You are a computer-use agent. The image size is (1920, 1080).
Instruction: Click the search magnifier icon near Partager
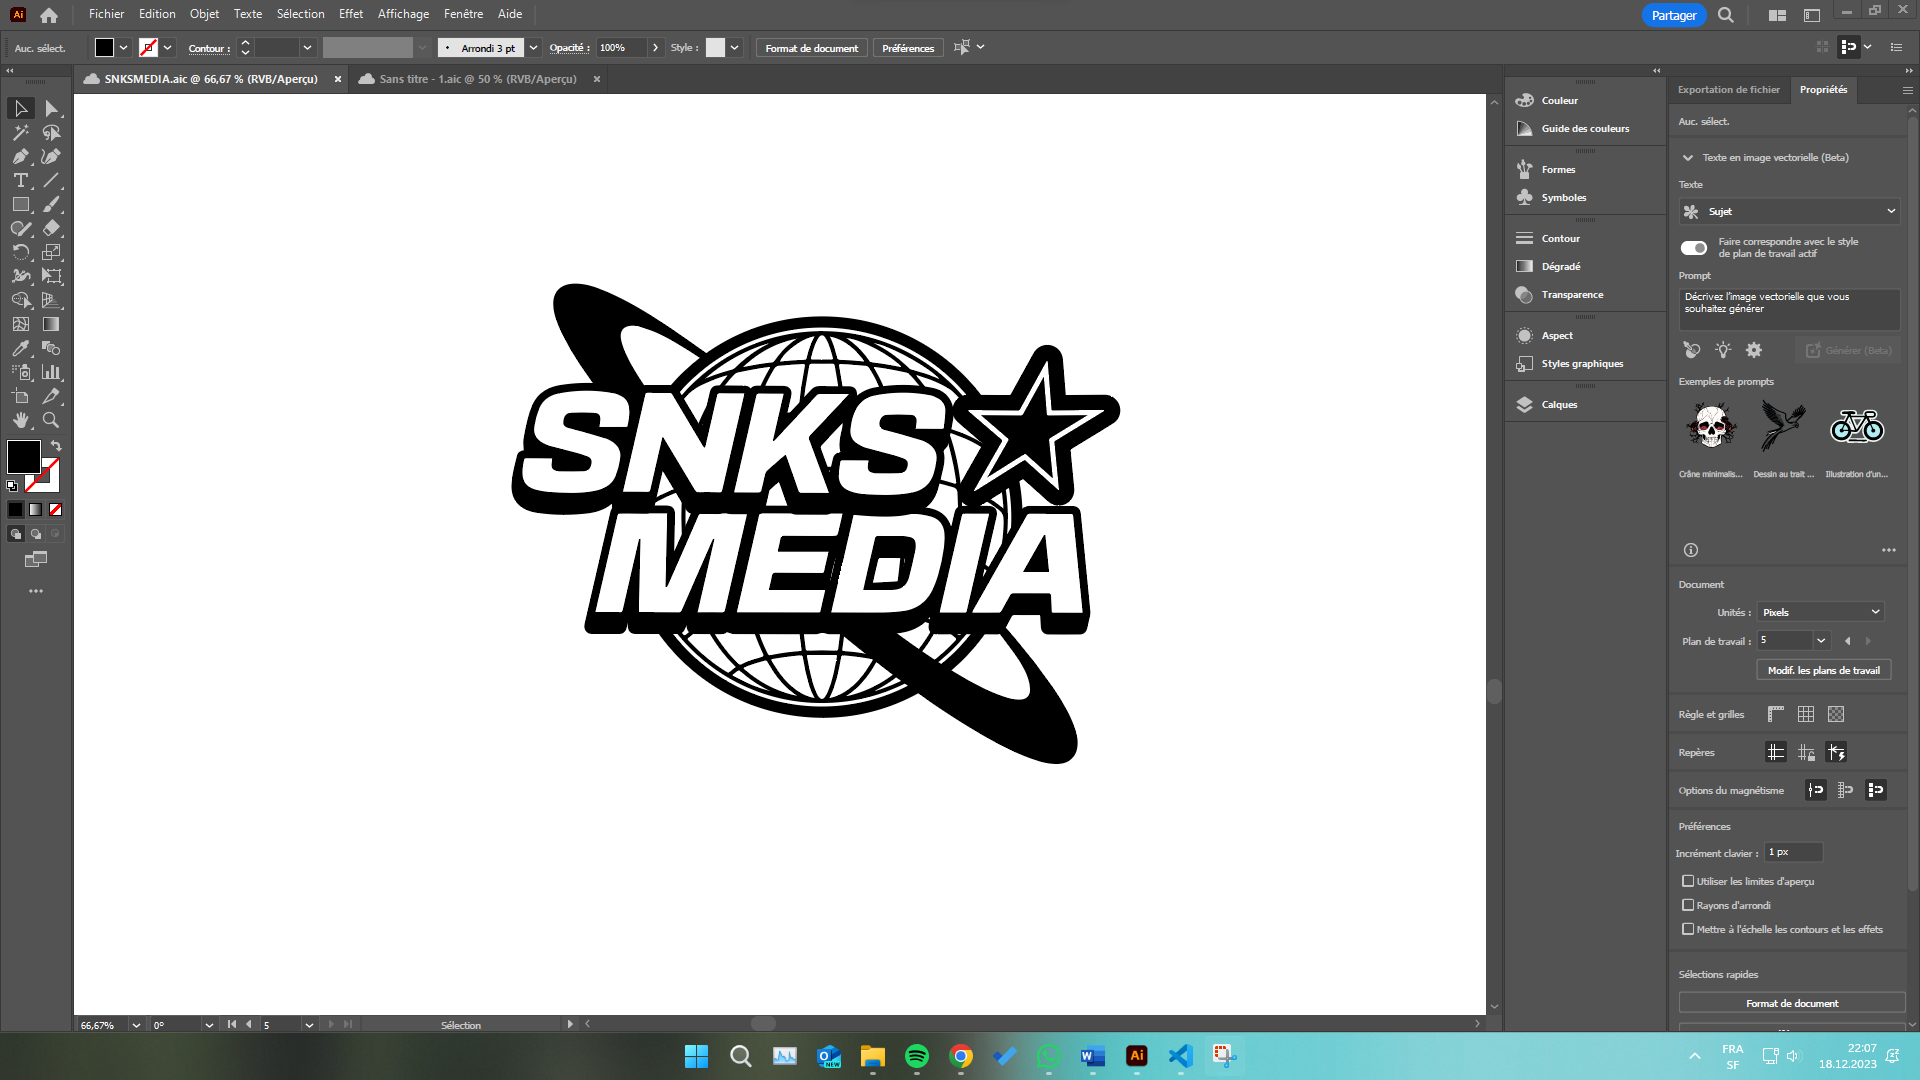point(1726,15)
